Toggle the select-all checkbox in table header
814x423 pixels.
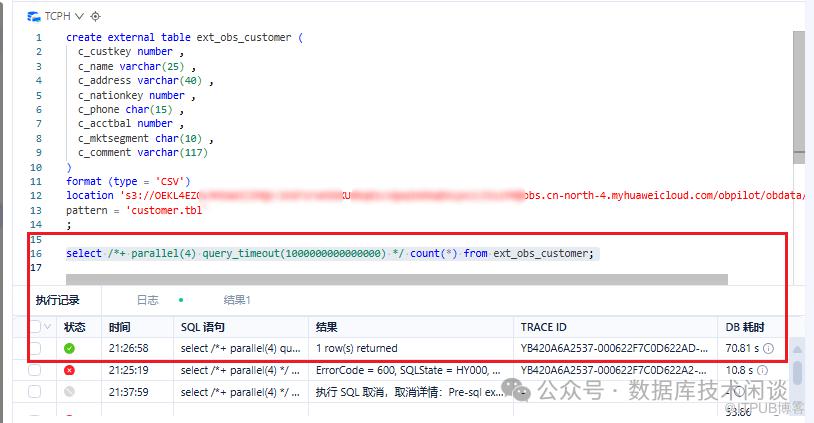[x=35, y=326]
